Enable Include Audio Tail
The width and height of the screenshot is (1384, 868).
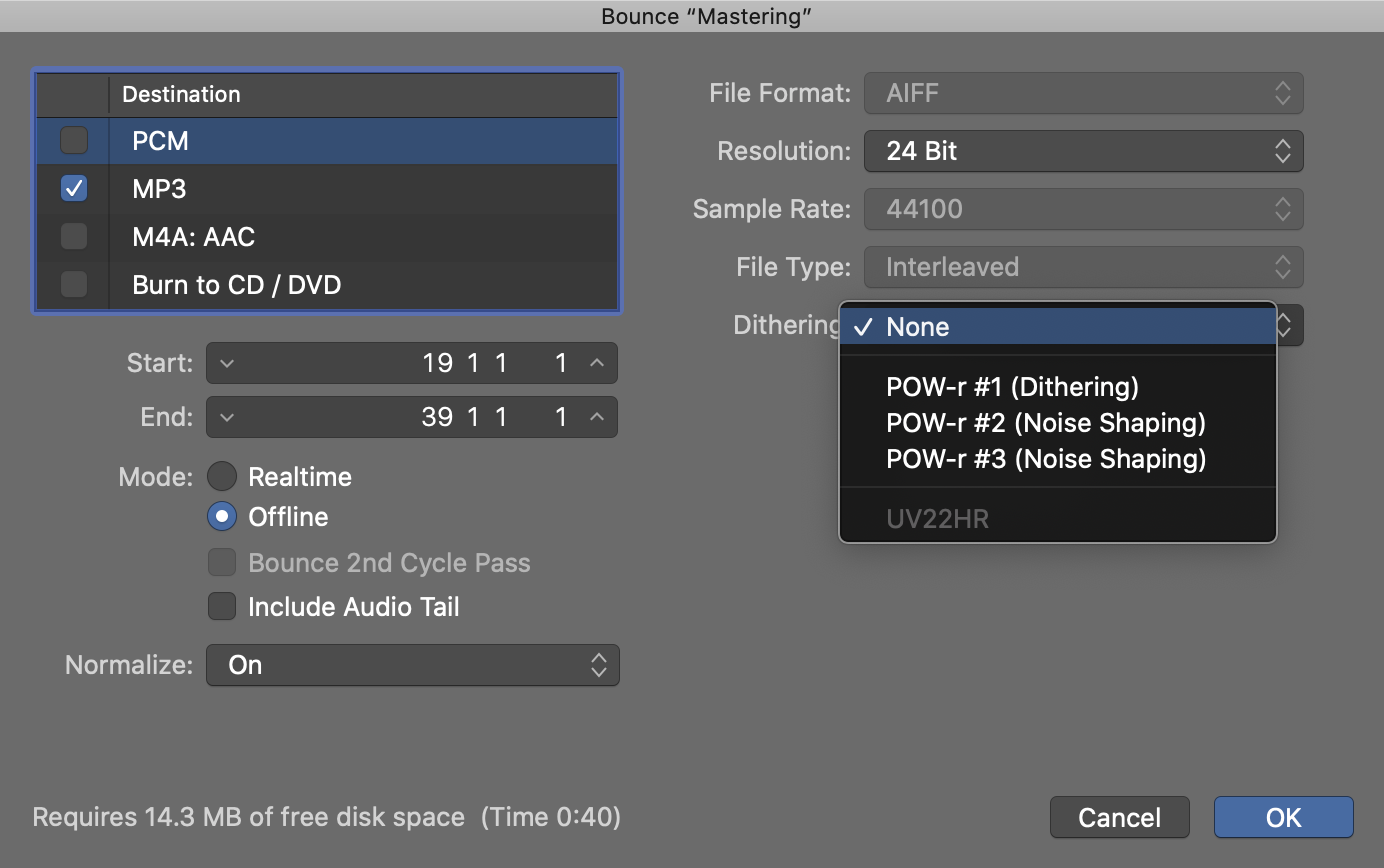(x=222, y=606)
